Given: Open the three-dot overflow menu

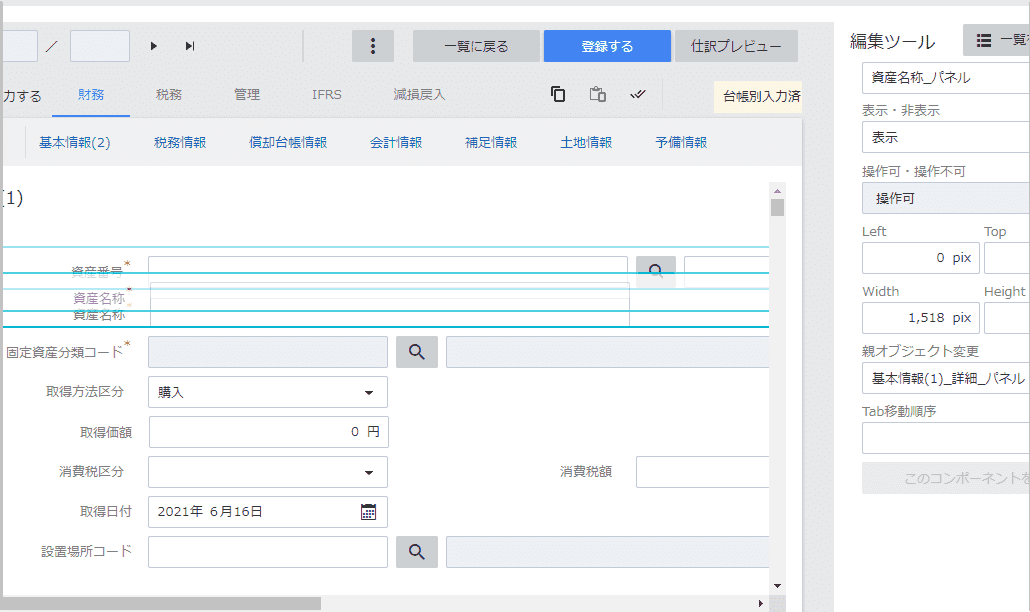Looking at the screenshot, I should [x=372, y=45].
